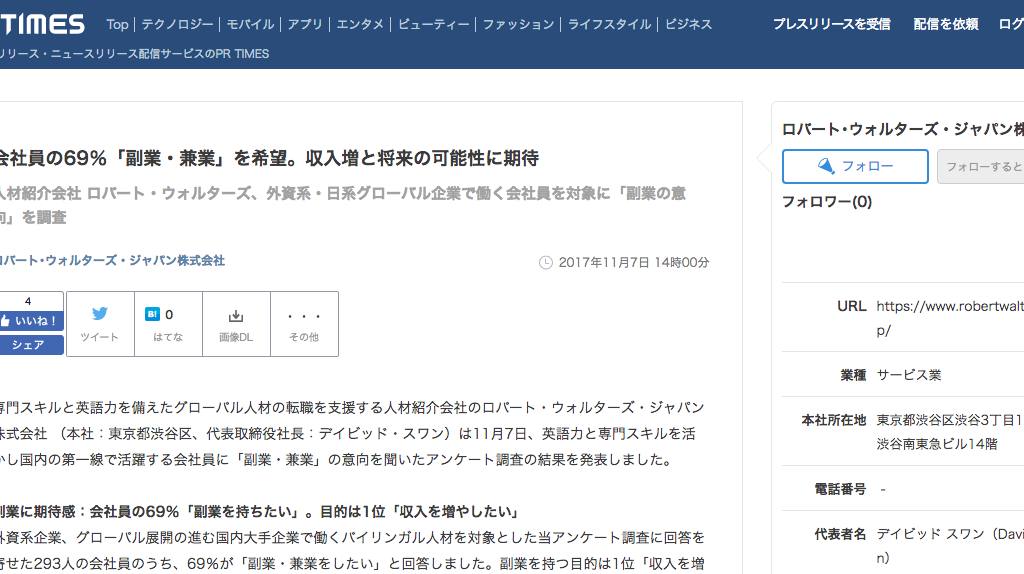Open the その他 three-dots menu
Viewport: 1024px width, 574px height.
coord(304,324)
